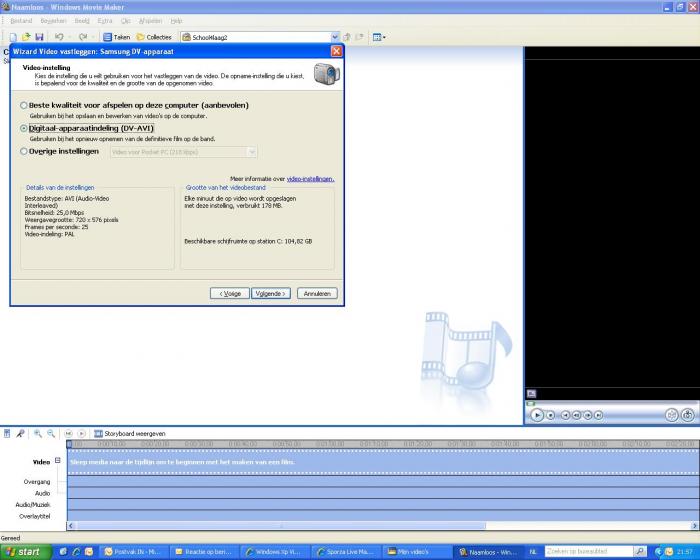Click the timeline scrollbar left arrow
700x560 pixels.
[71, 526]
